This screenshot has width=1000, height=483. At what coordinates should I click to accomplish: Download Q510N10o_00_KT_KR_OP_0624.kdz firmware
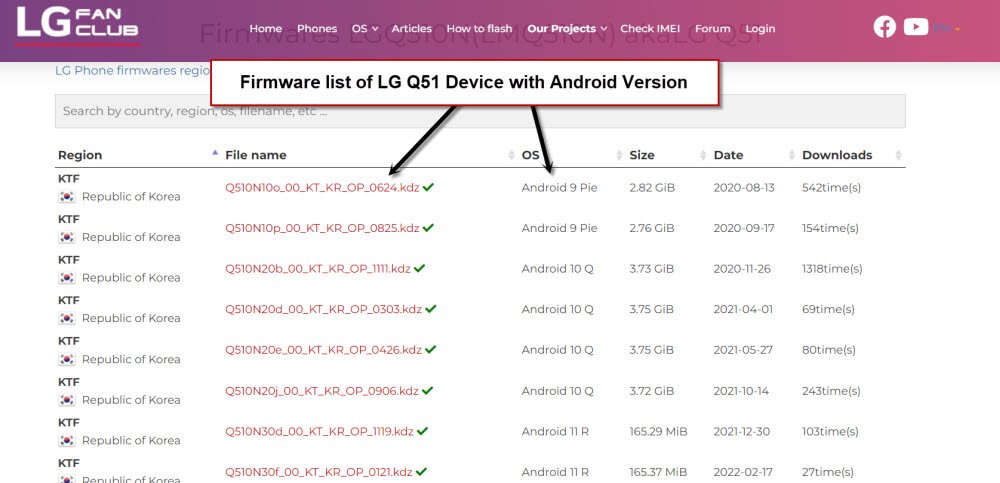point(322,188)
